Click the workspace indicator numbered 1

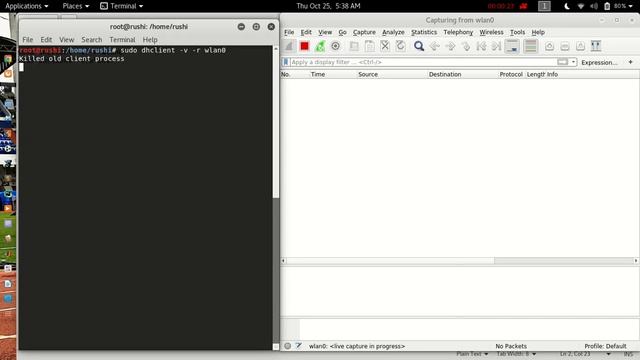[544, 6]
